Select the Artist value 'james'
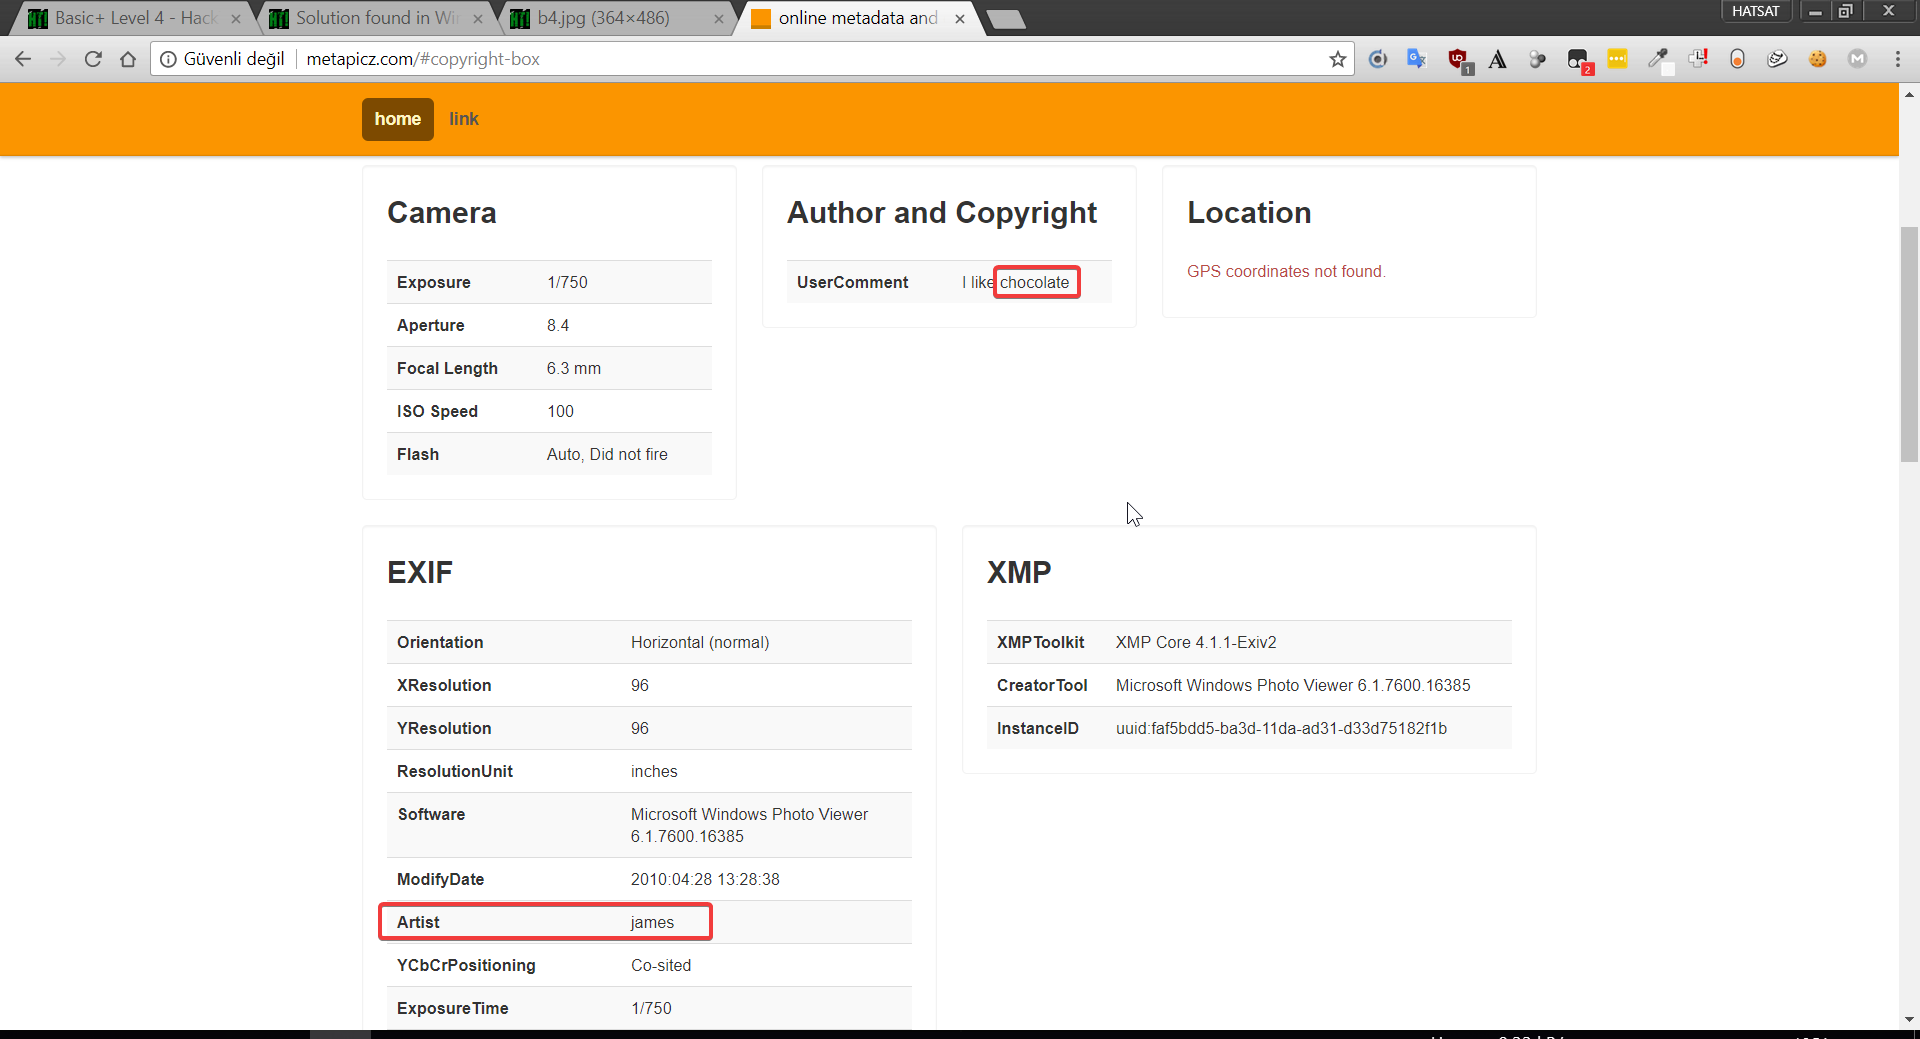 click(652, 922)
